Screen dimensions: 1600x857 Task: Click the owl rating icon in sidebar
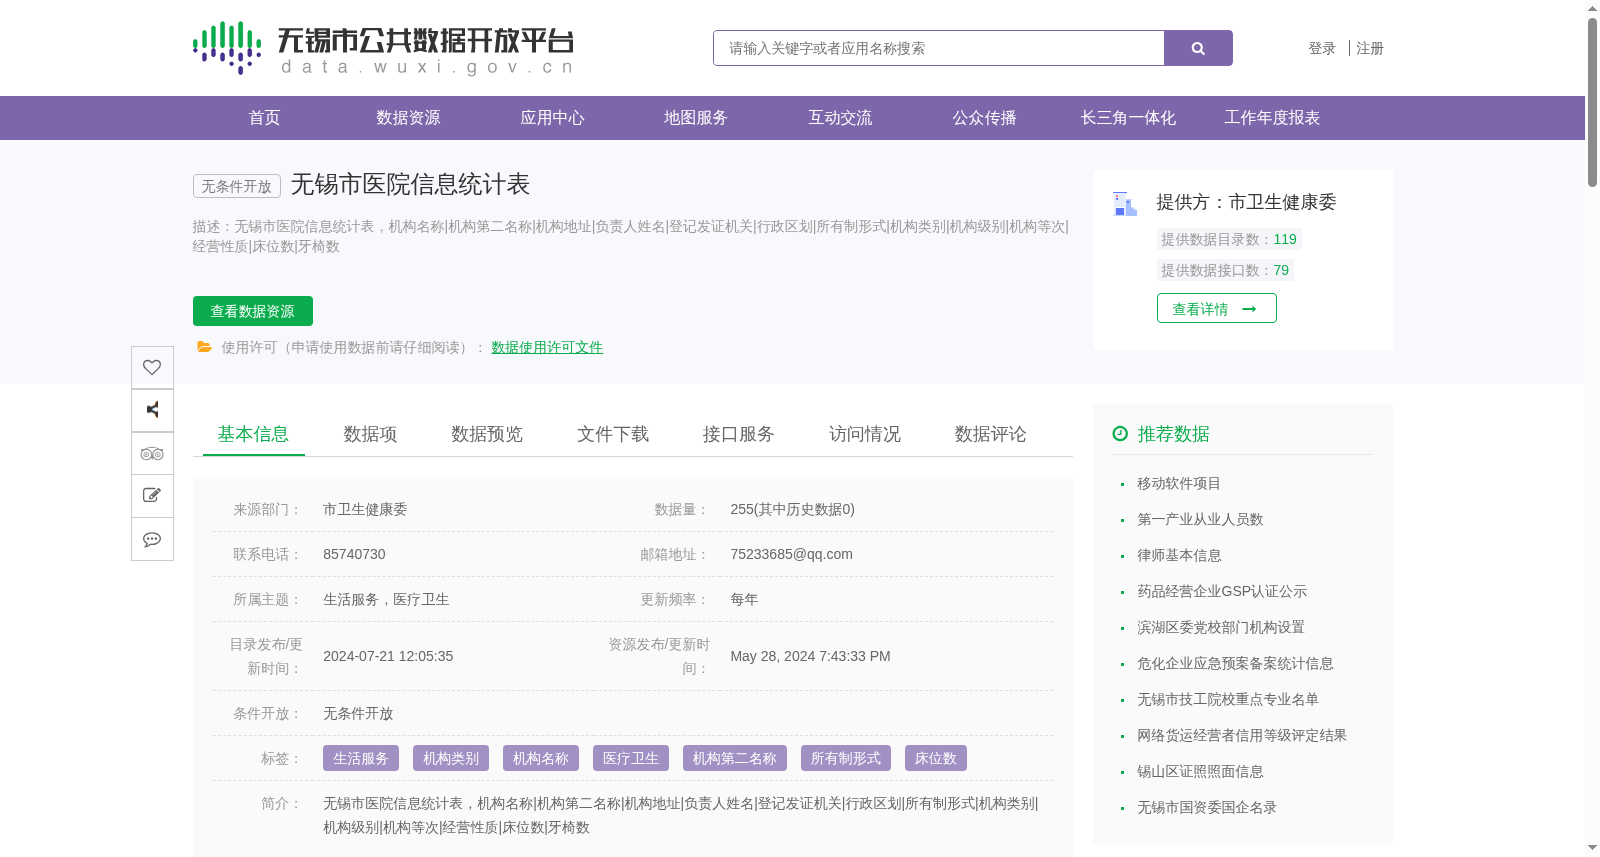tap(152, 453)
